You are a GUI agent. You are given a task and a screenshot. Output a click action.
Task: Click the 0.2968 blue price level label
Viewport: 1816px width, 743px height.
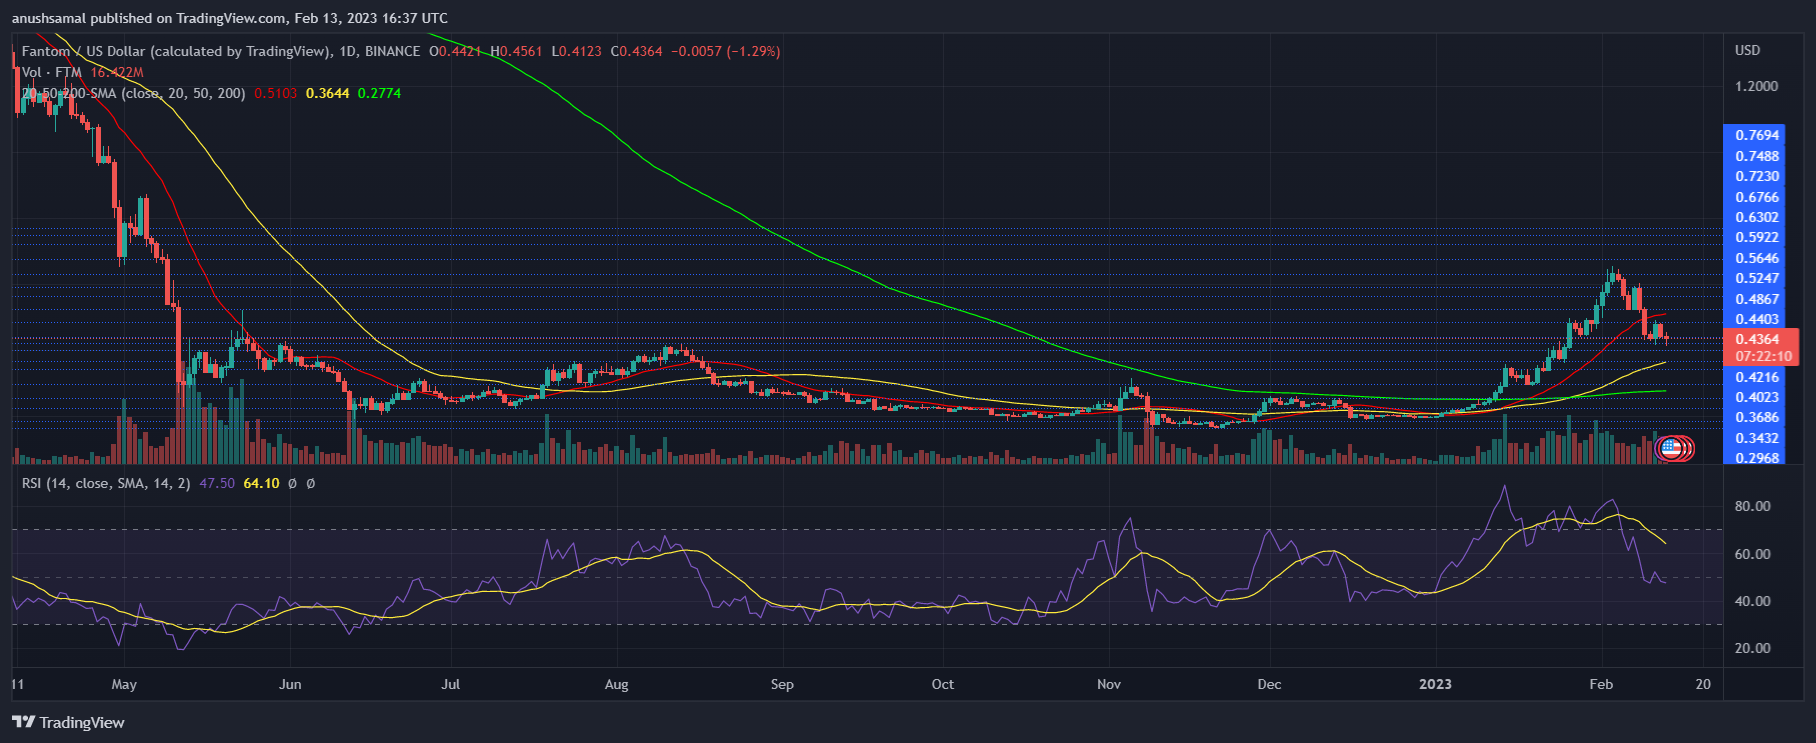coord(1757,458)
